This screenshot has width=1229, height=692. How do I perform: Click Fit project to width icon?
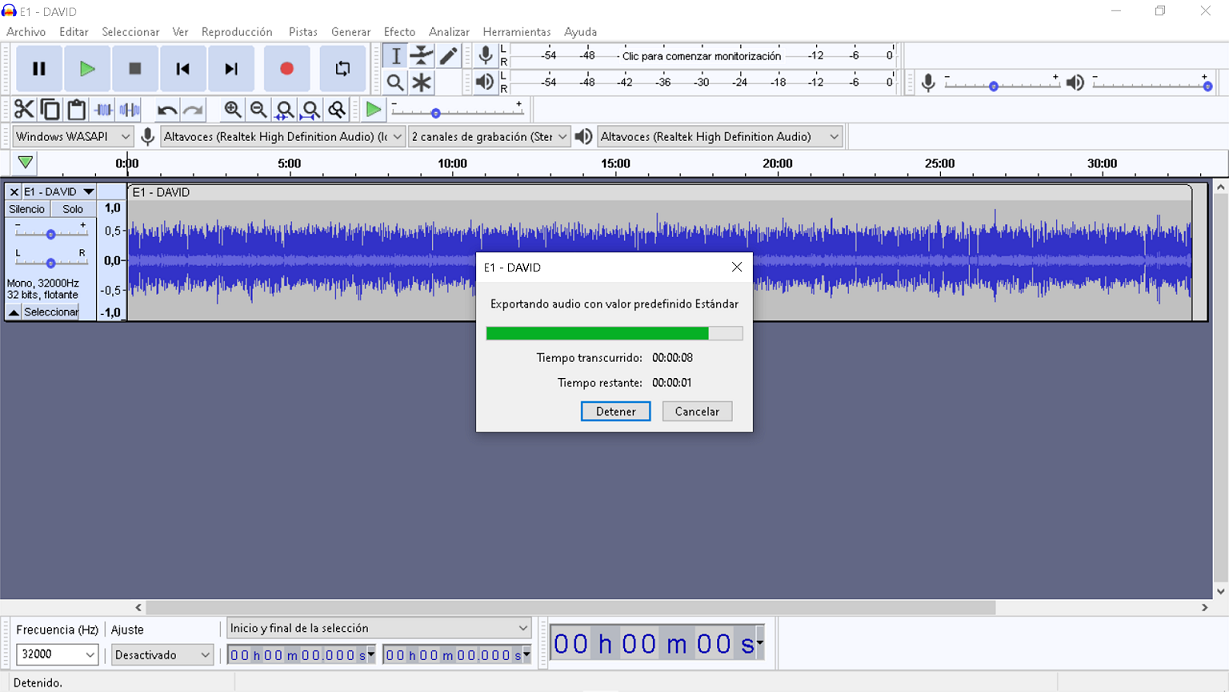click(311, 110)
